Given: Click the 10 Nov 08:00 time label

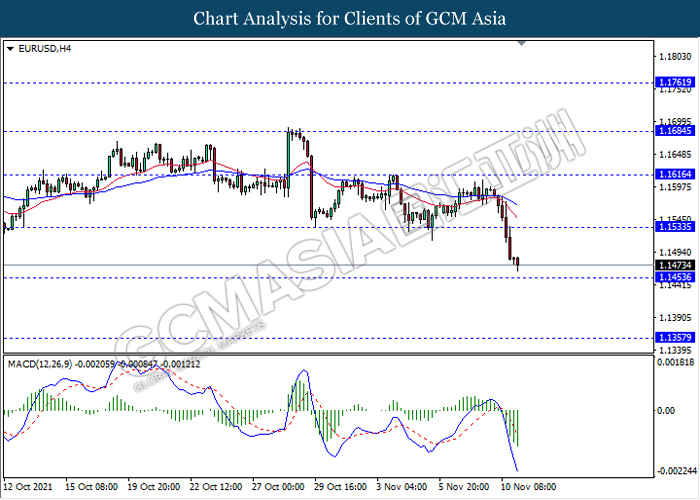Looking at the screenshot, I should pyautogui.click(x=528, y=487).
